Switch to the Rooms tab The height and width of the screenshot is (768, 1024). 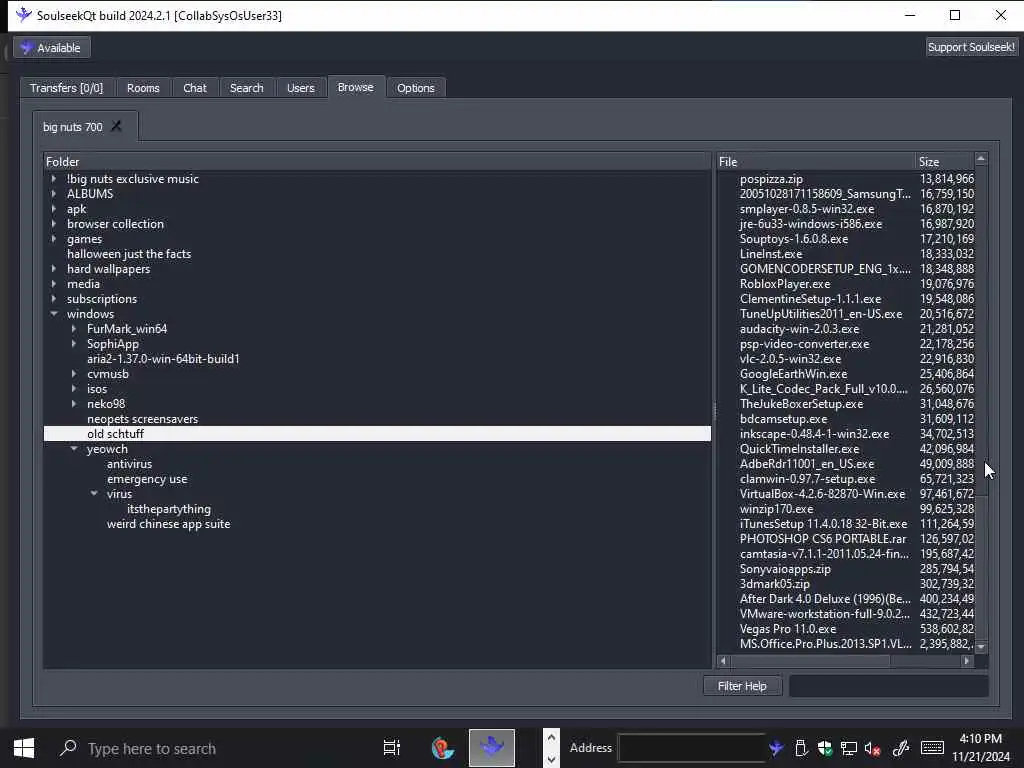tap(143, 88)
